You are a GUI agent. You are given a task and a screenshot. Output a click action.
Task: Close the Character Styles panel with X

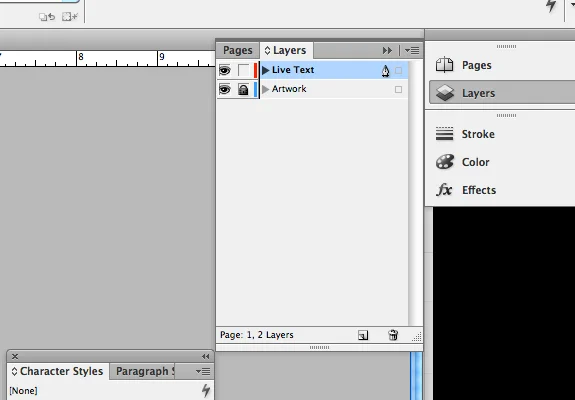tap(15, 356)
